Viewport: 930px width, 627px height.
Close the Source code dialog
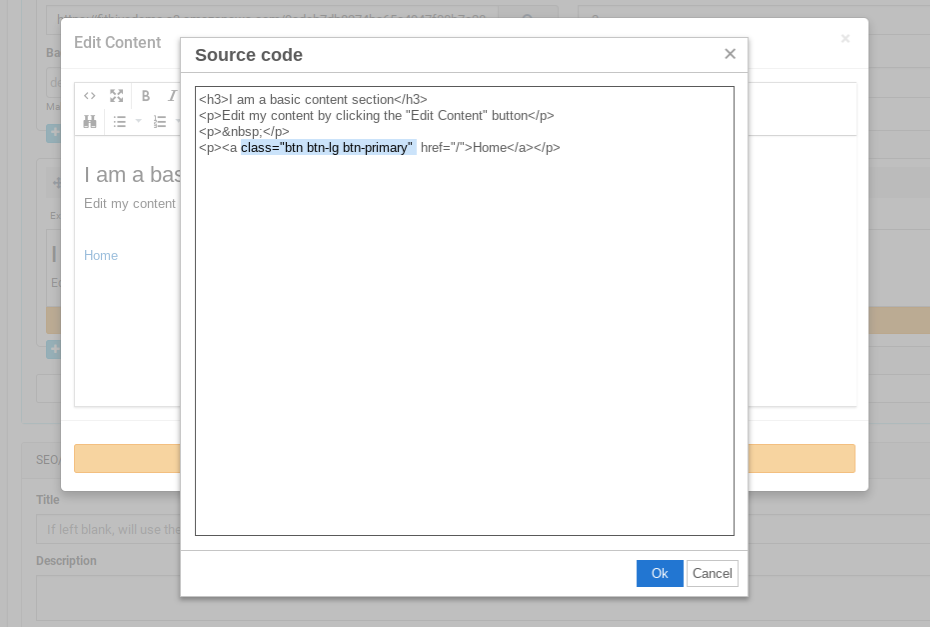tap(730, 54)
